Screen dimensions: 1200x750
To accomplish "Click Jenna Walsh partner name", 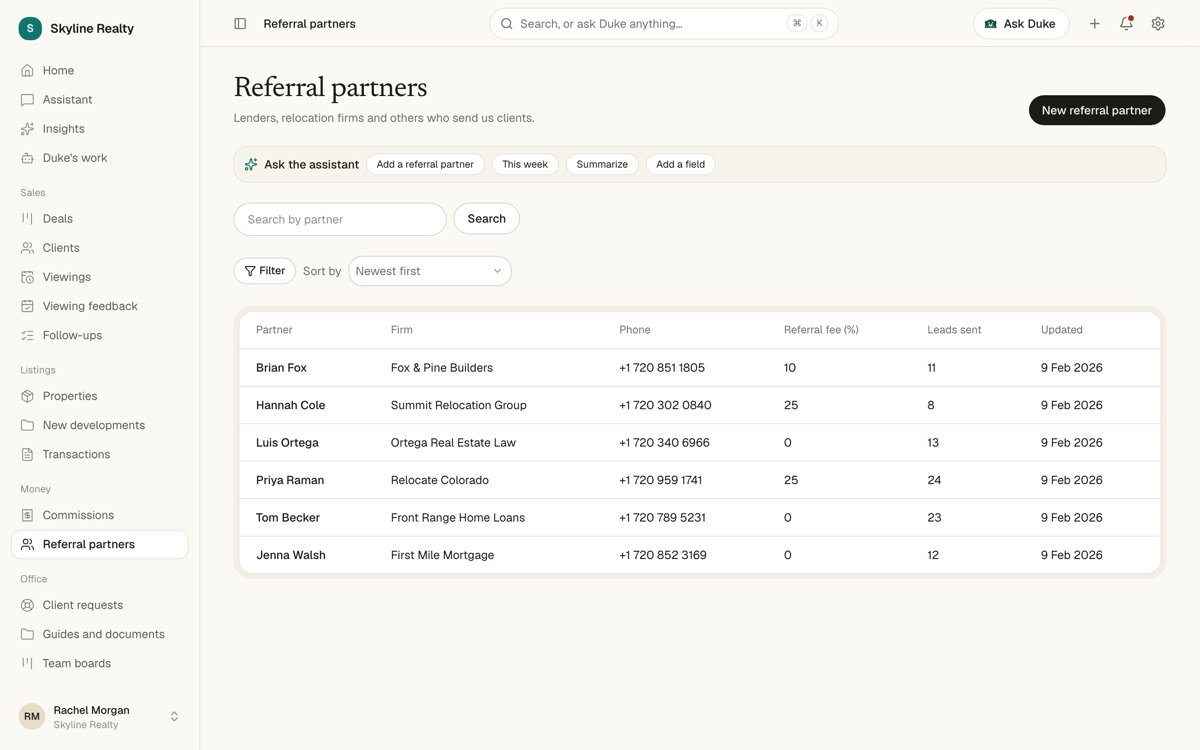I will coord(291,555).
